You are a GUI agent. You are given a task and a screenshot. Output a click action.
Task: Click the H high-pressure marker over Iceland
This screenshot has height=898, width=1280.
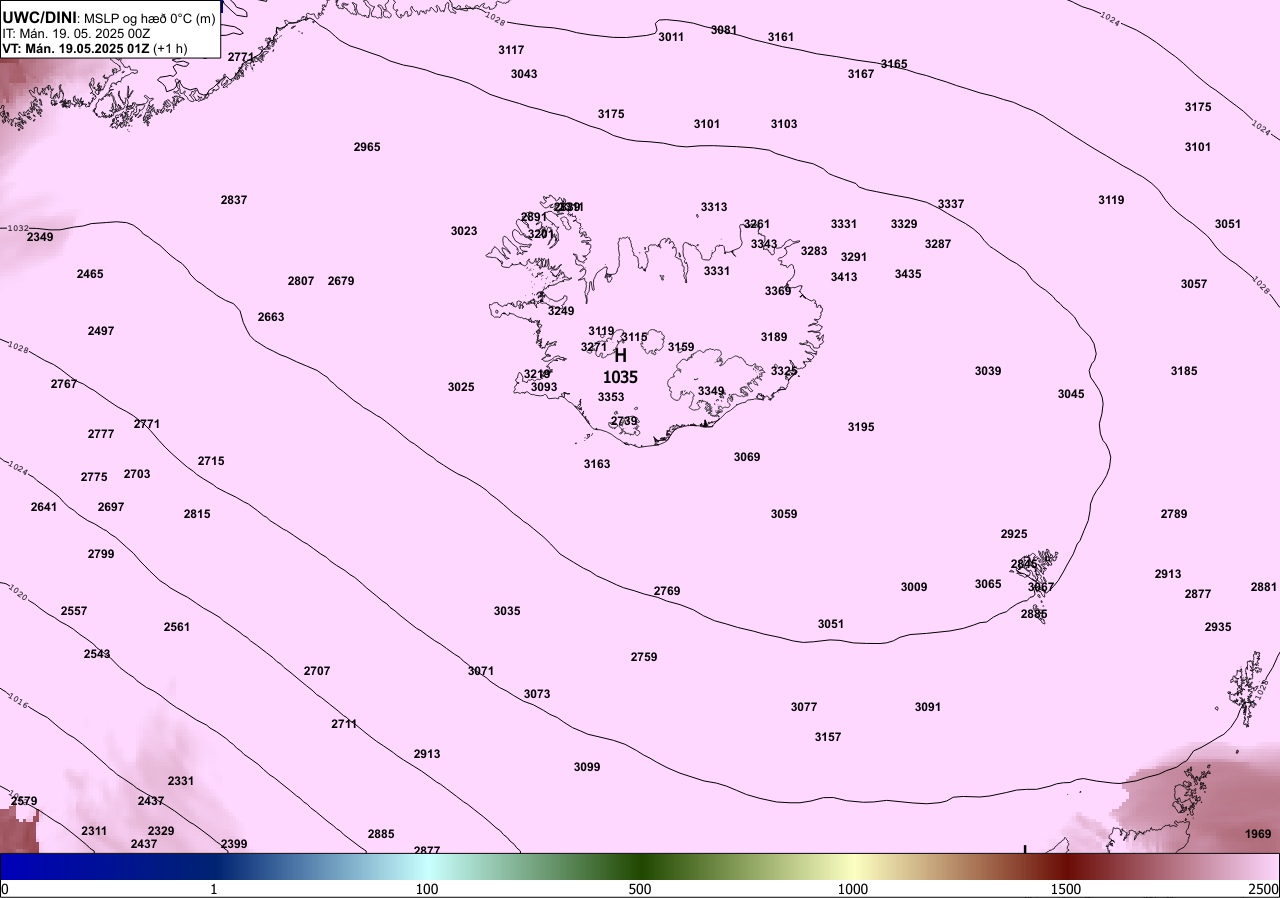pos(620,355)
